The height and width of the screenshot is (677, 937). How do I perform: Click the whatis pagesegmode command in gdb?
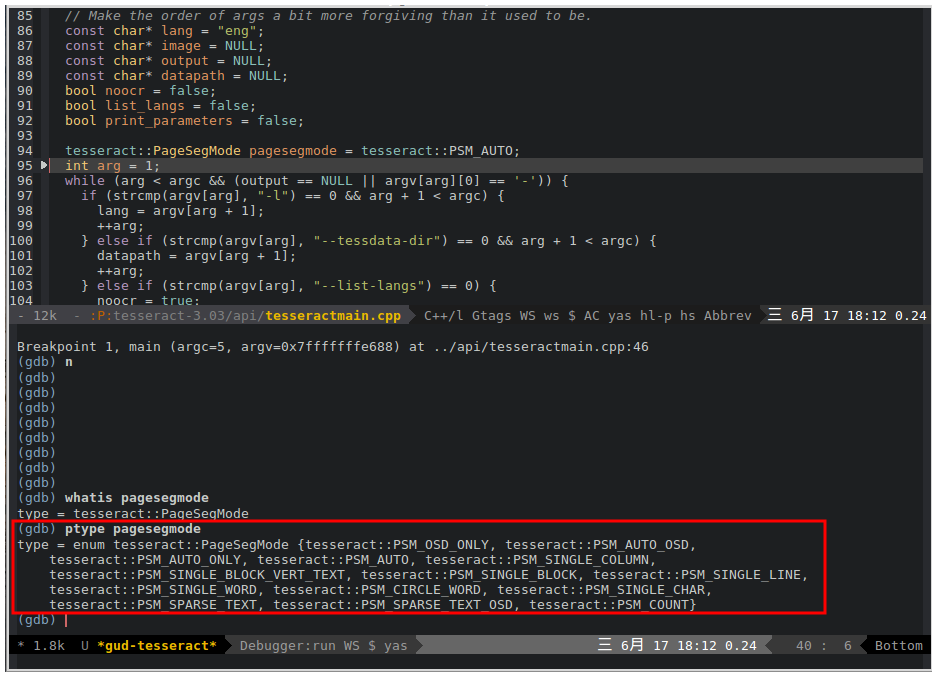click(x=137, y=498)
